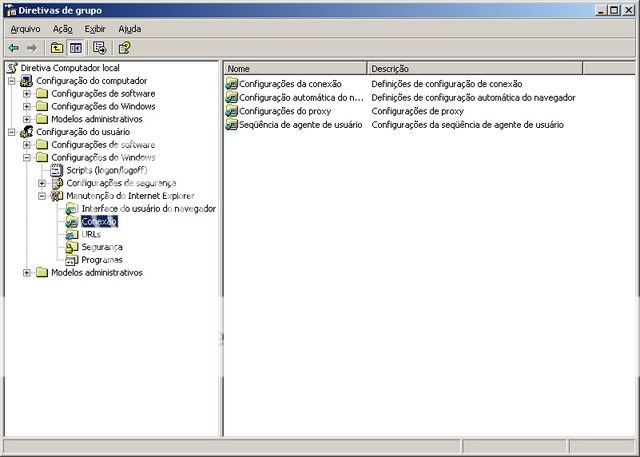Click the Interface do usuário do navegador icon

(x=72, y=209)
